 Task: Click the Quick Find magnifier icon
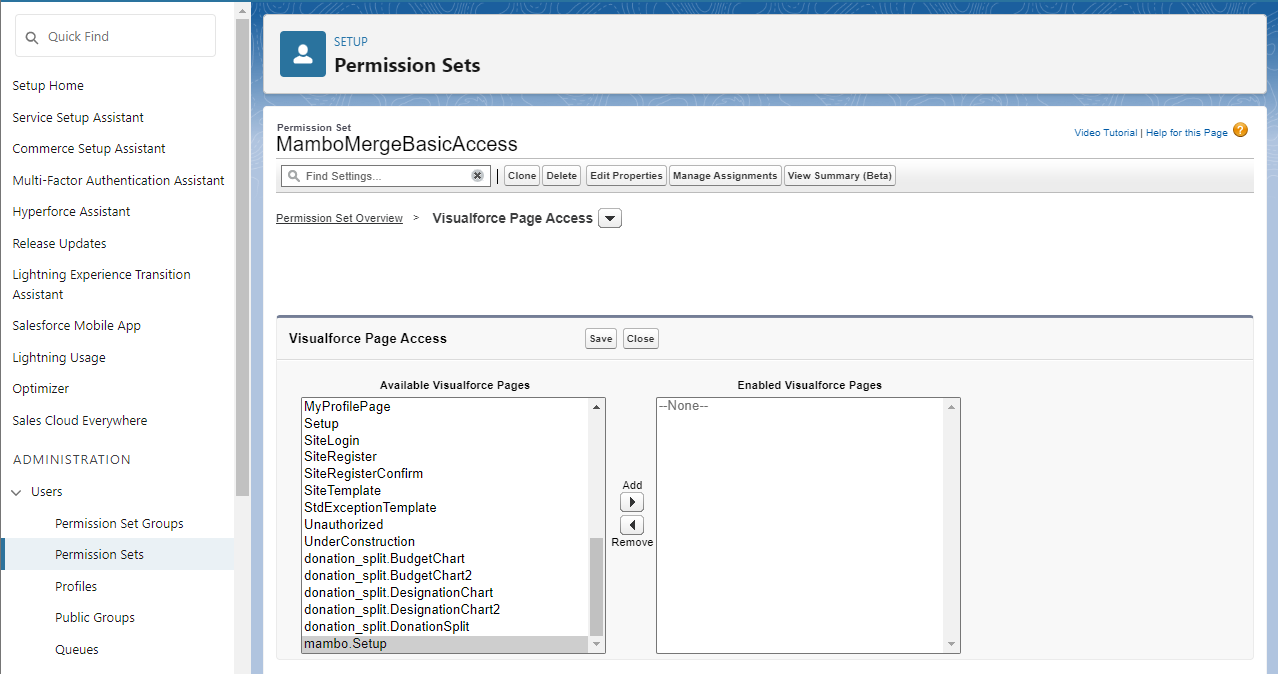(32, 37)
